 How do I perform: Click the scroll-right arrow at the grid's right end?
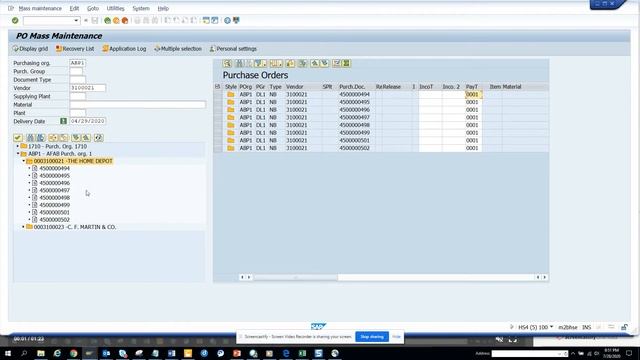tap(544, 277)
